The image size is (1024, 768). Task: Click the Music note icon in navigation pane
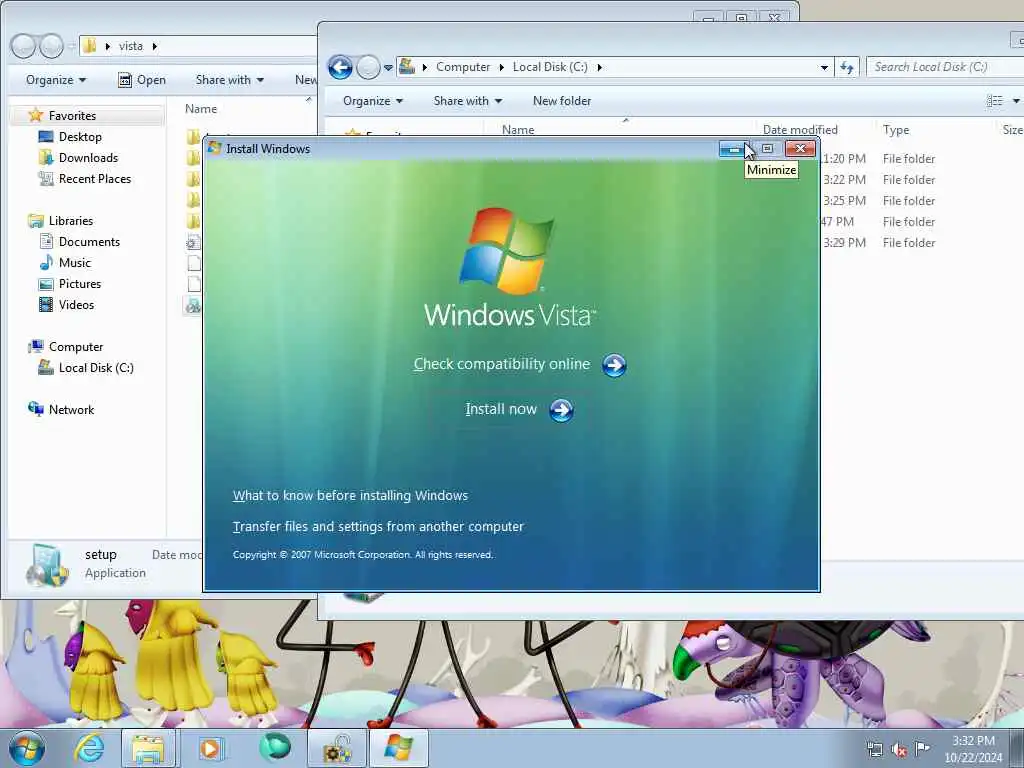point(46,263)
